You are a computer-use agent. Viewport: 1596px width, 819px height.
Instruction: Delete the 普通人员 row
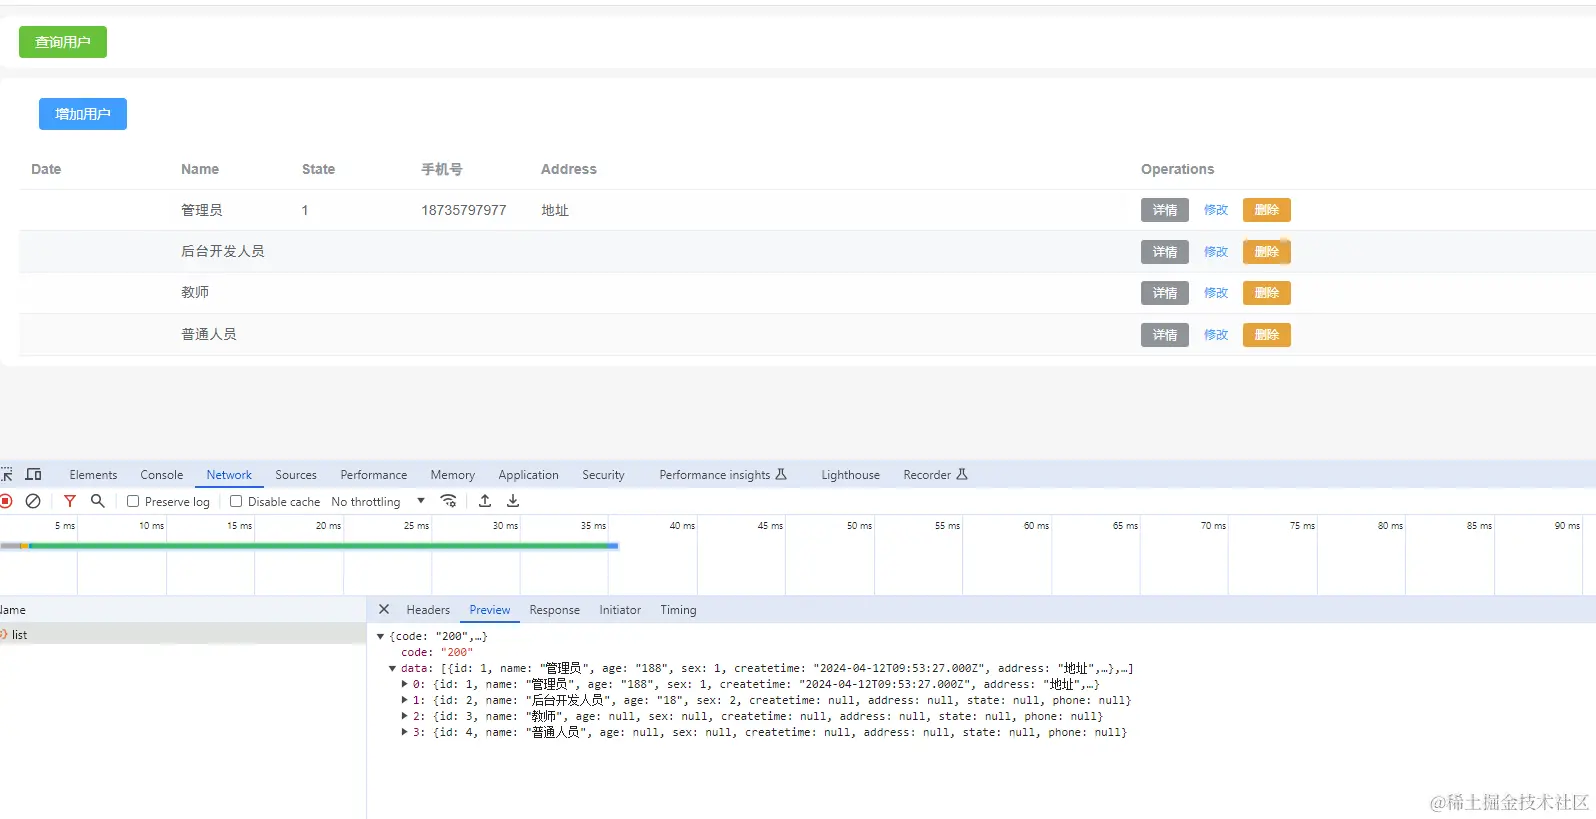[x=1267, y=335]
